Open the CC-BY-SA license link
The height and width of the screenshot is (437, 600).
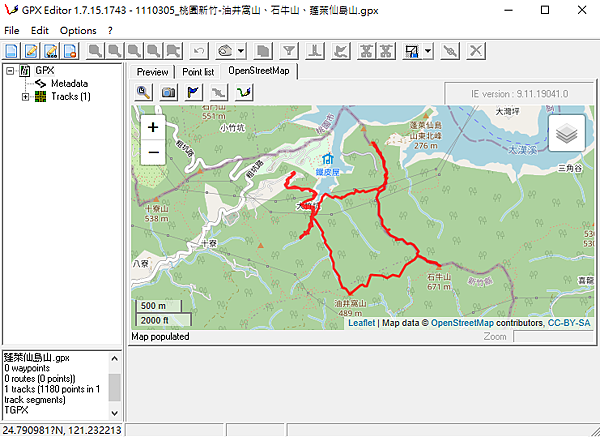(569, 323)
